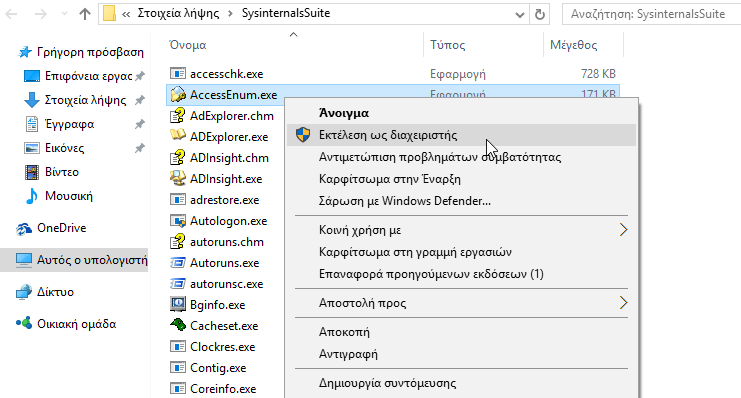The image size is (741, 398).
Task: Select Αυτός ο υπολογιστής in the sidebar
Action: 74,260
